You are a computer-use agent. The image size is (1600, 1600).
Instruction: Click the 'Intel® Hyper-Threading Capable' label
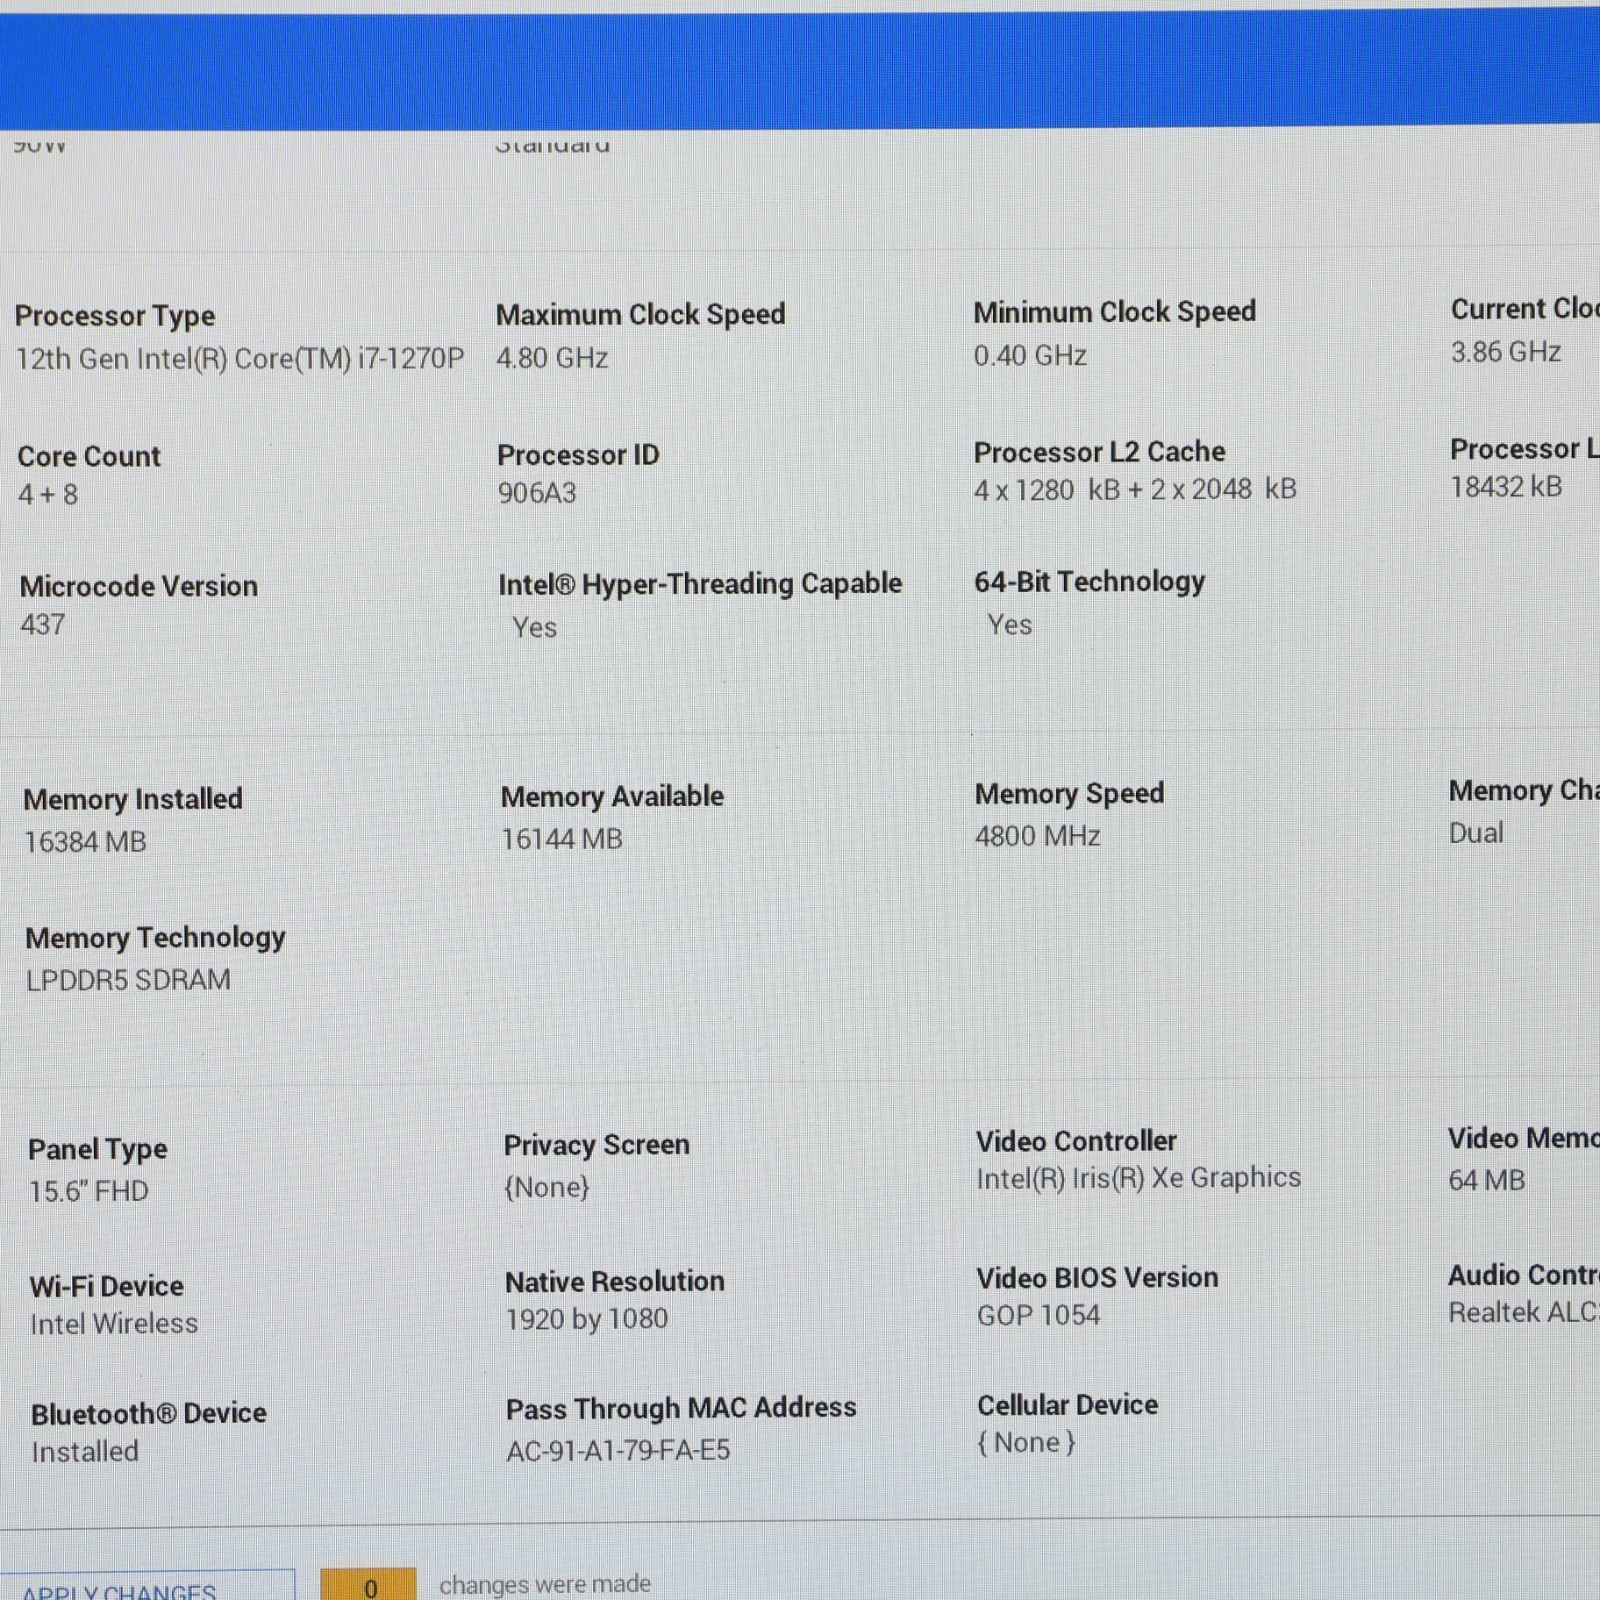tap(700, 584)
